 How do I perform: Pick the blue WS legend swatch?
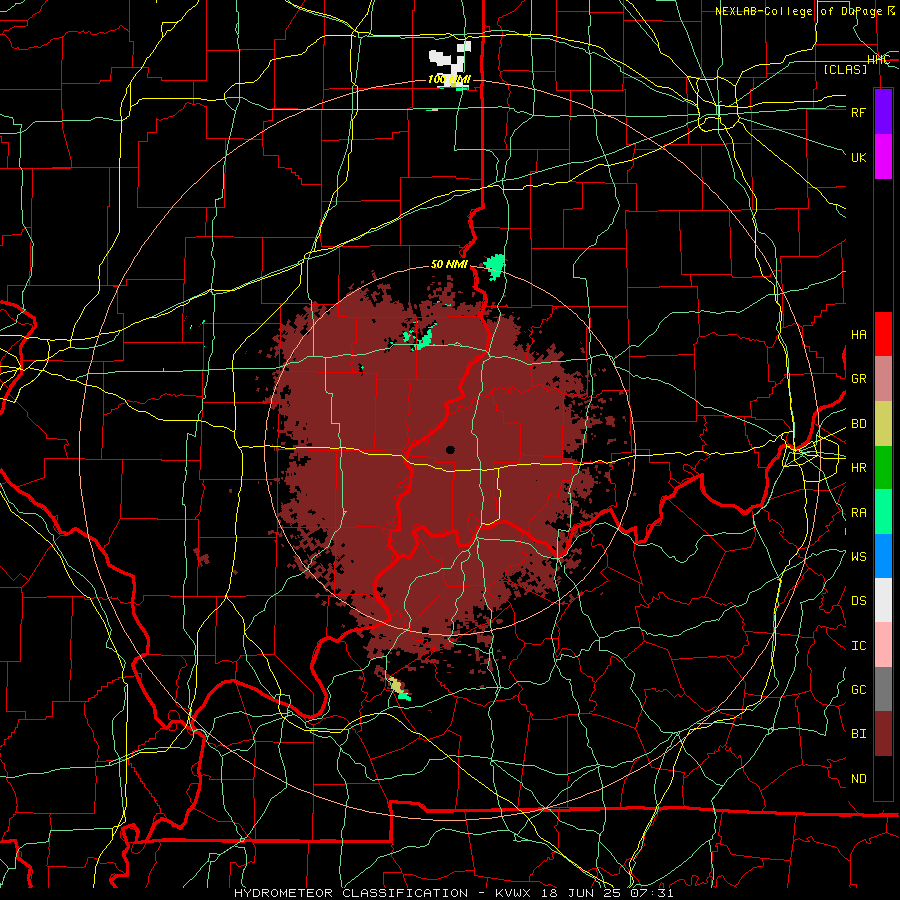pyautogui.click(x=883, y=556)
